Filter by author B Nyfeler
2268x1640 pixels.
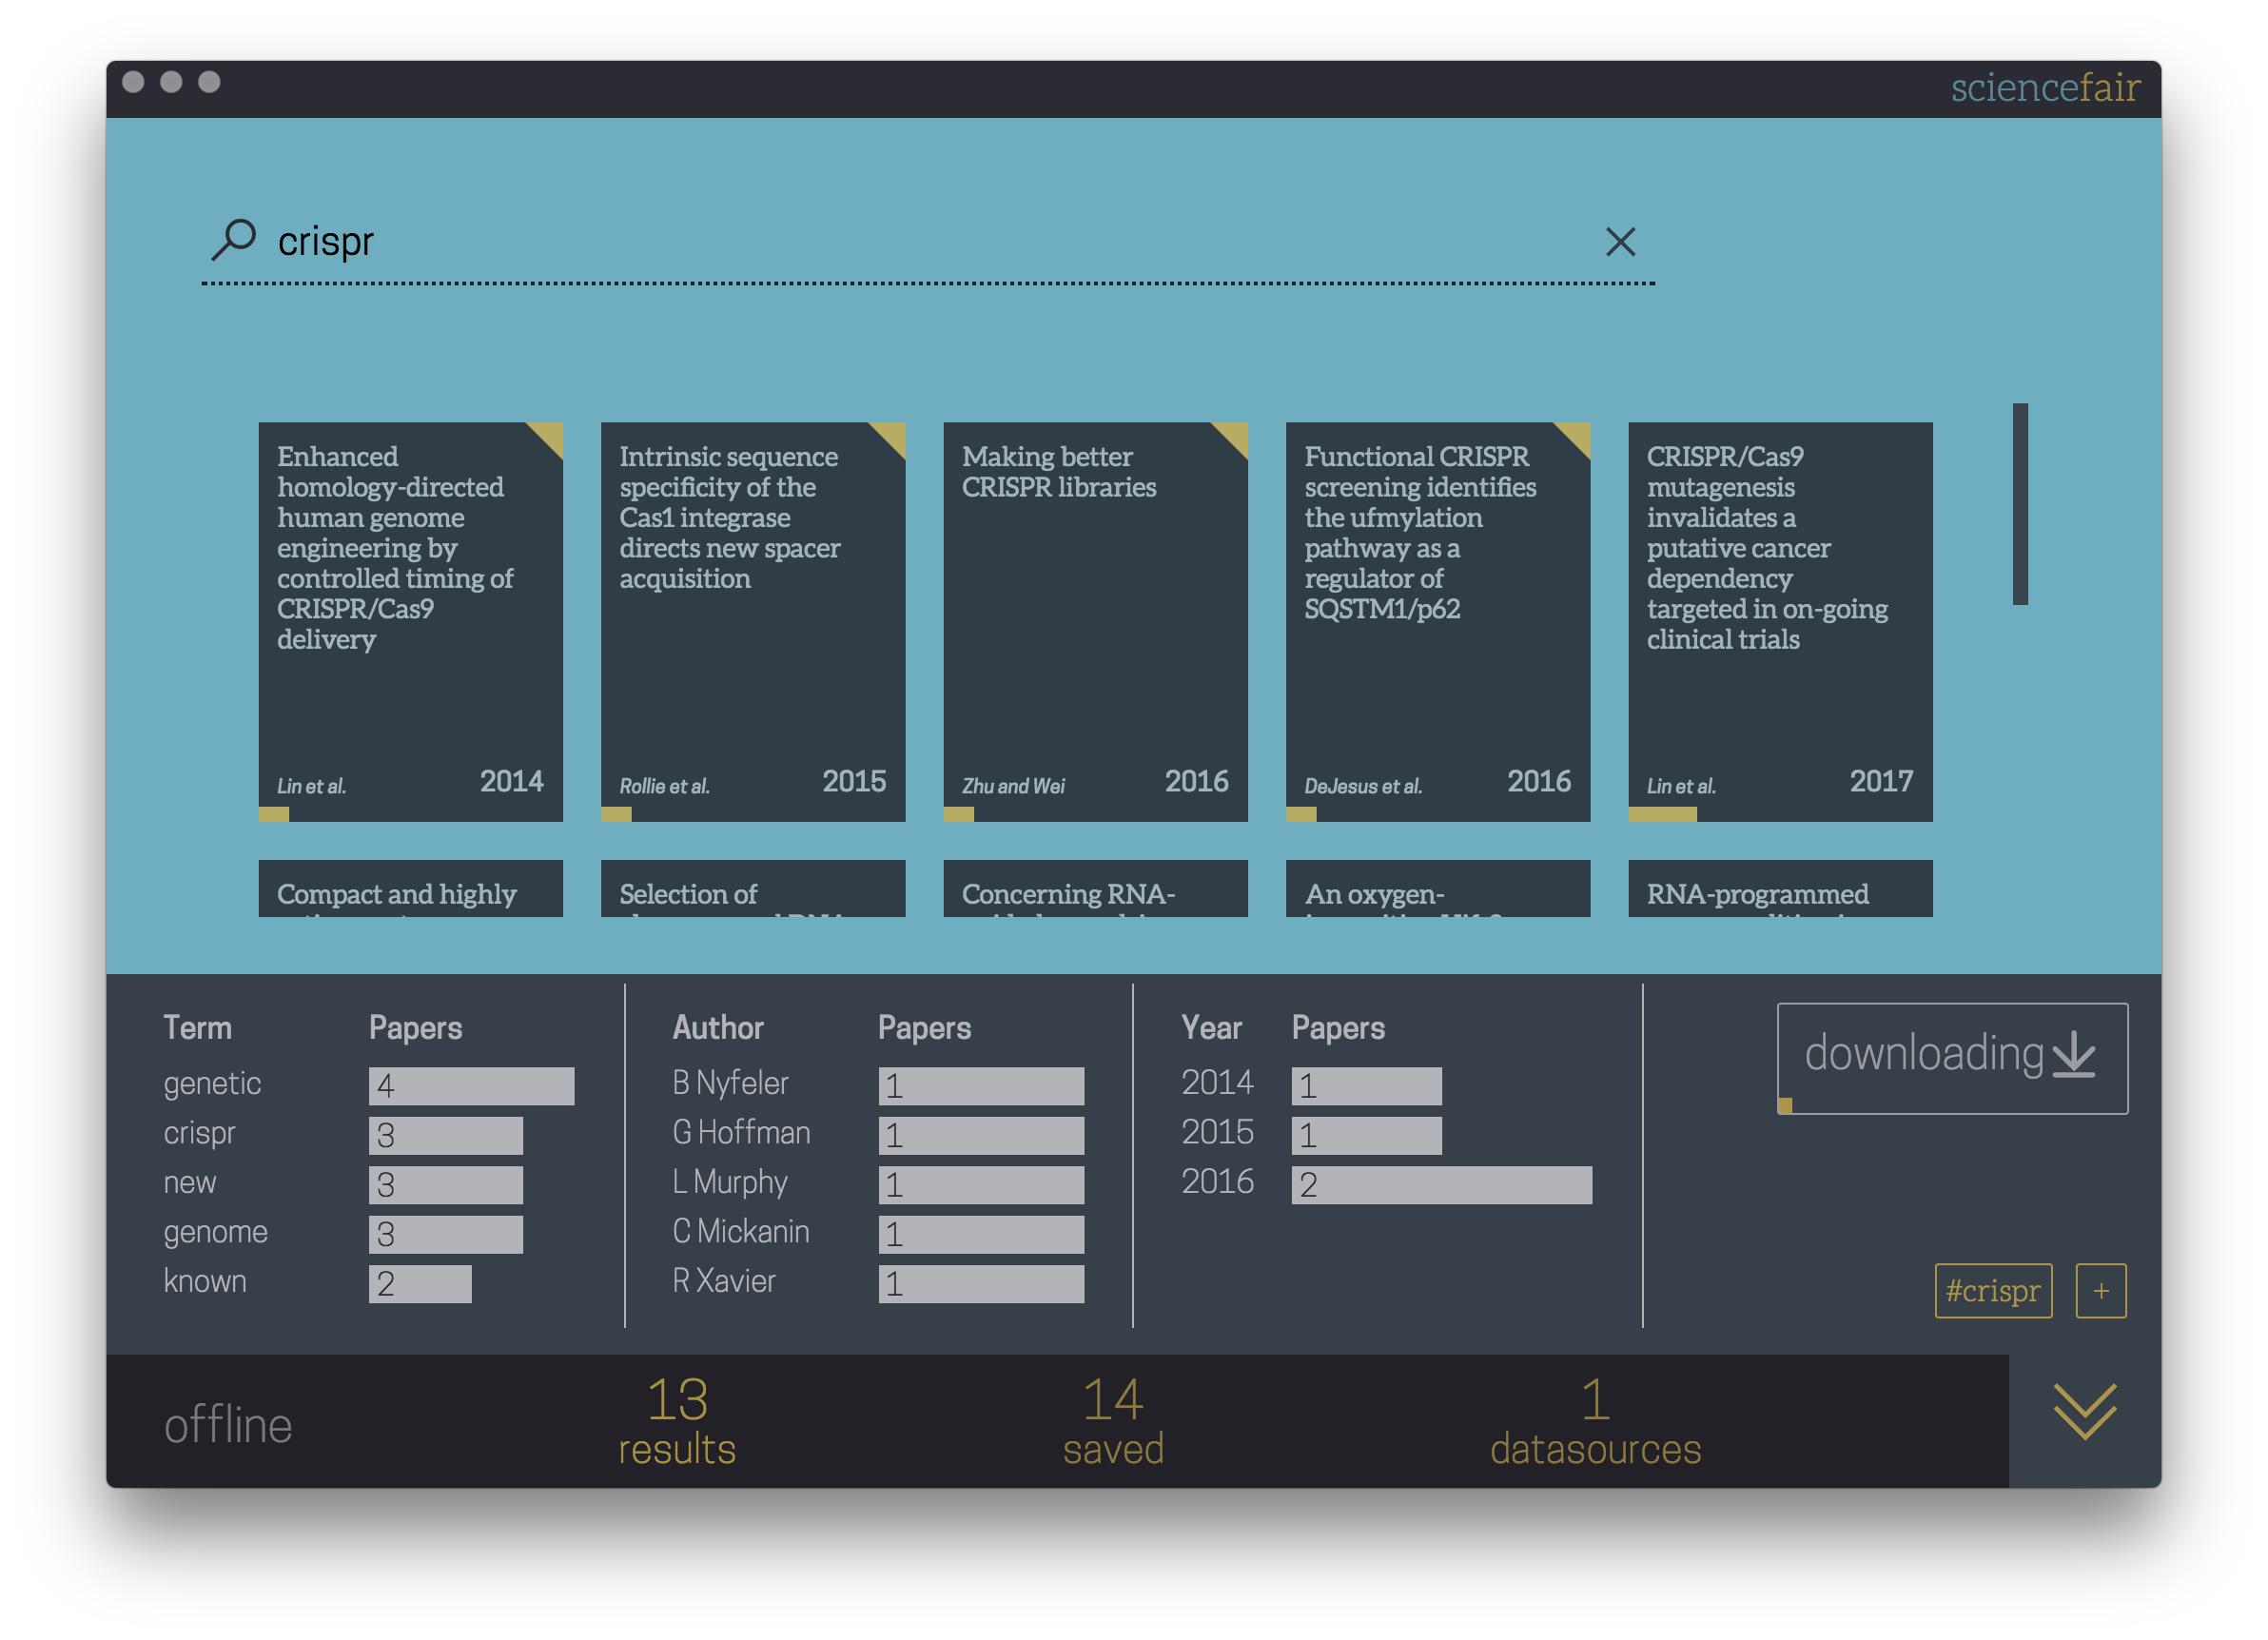[730, 1084]
